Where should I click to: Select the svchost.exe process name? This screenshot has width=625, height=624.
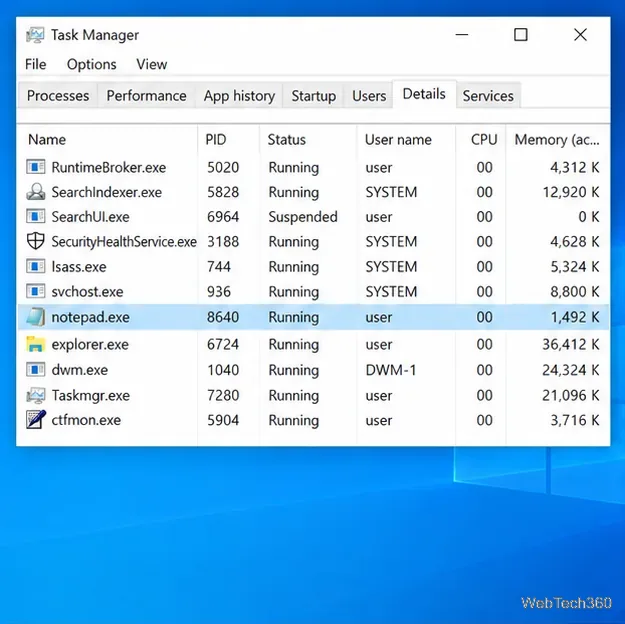[87, 291]
